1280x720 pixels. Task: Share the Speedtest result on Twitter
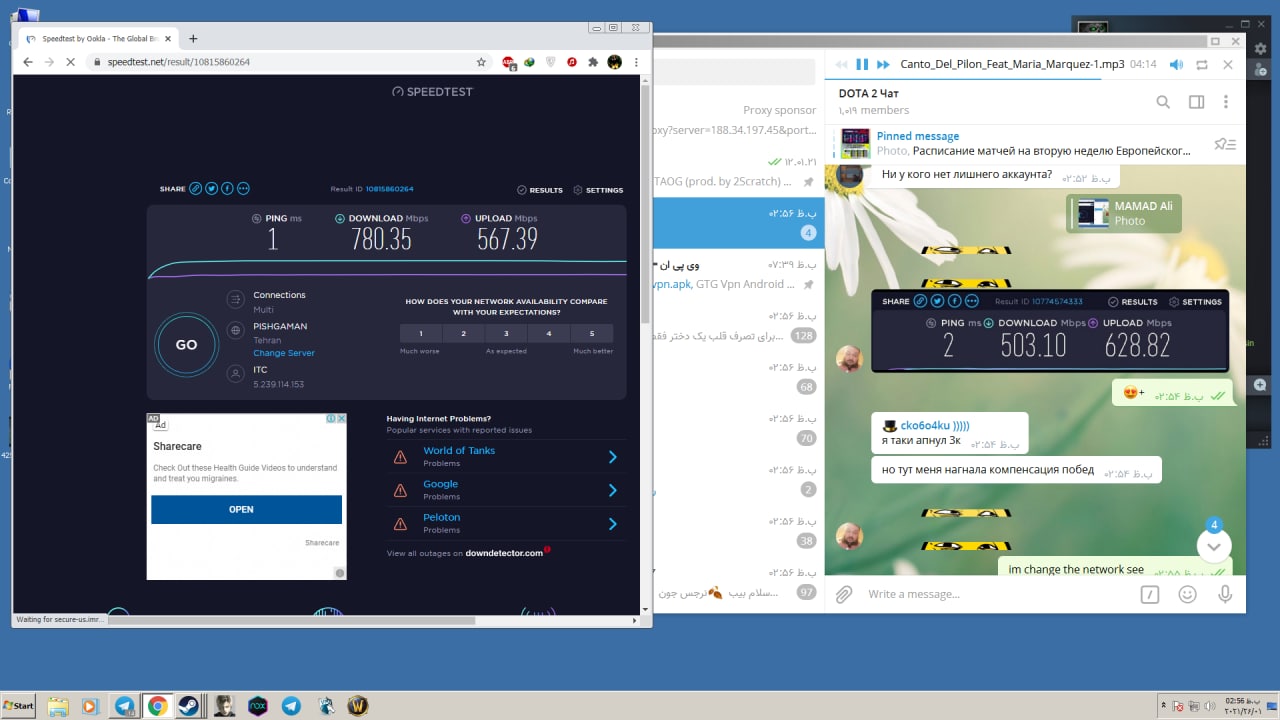(x=211, y=188)
